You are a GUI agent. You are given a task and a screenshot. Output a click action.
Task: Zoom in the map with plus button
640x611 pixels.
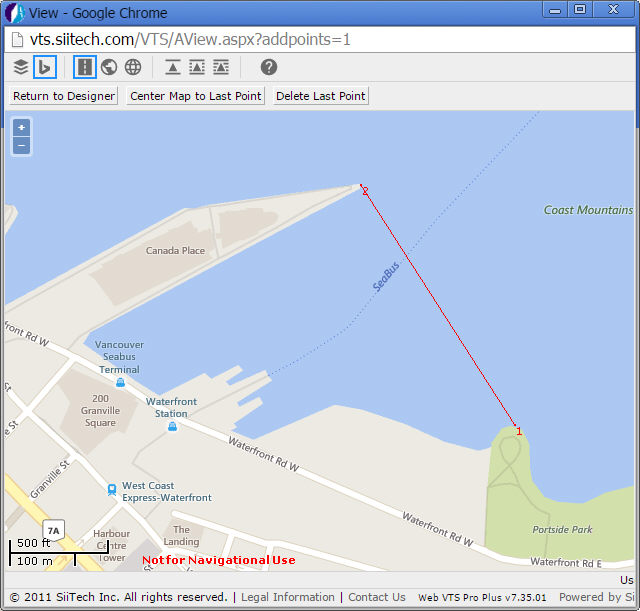tap(22, 128)
